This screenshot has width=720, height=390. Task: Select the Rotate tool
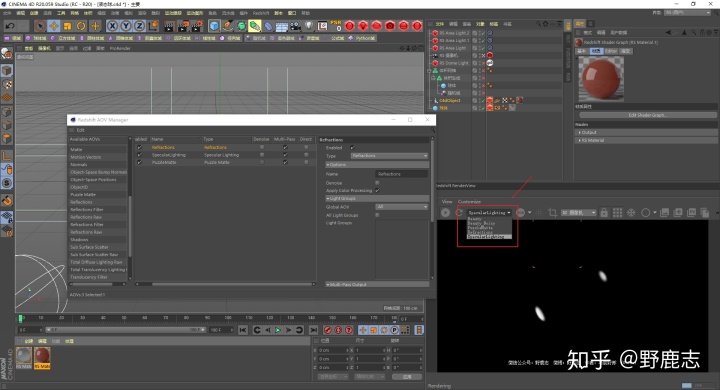point(81,26)
